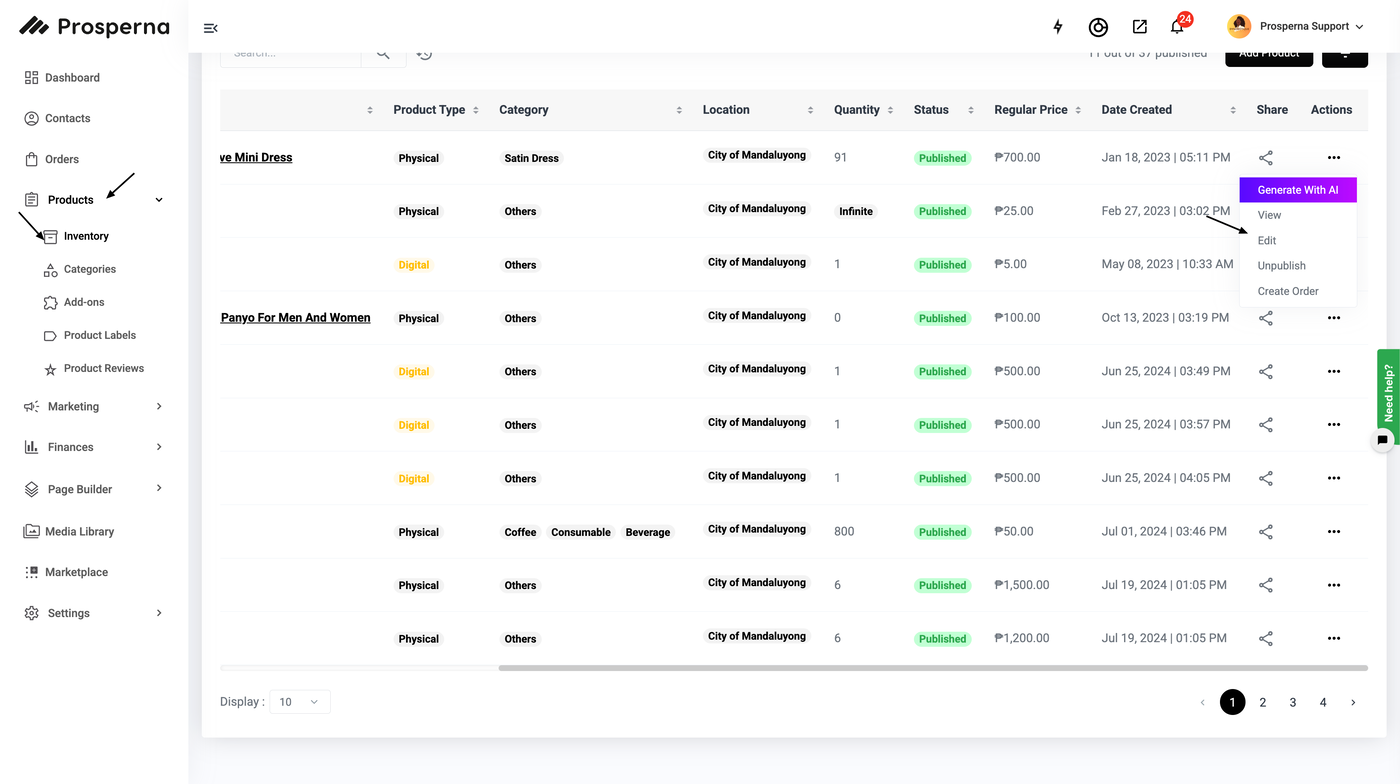The image size is (1400, 784).
Task: Click share icon for Panyo For Men And Women
Action: pos(1266,318)
